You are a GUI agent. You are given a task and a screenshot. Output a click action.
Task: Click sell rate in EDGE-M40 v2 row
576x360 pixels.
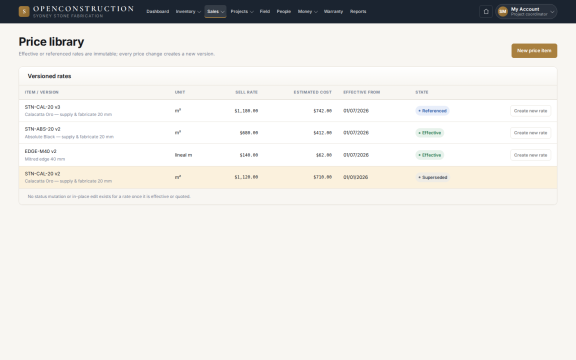point(249,155)
